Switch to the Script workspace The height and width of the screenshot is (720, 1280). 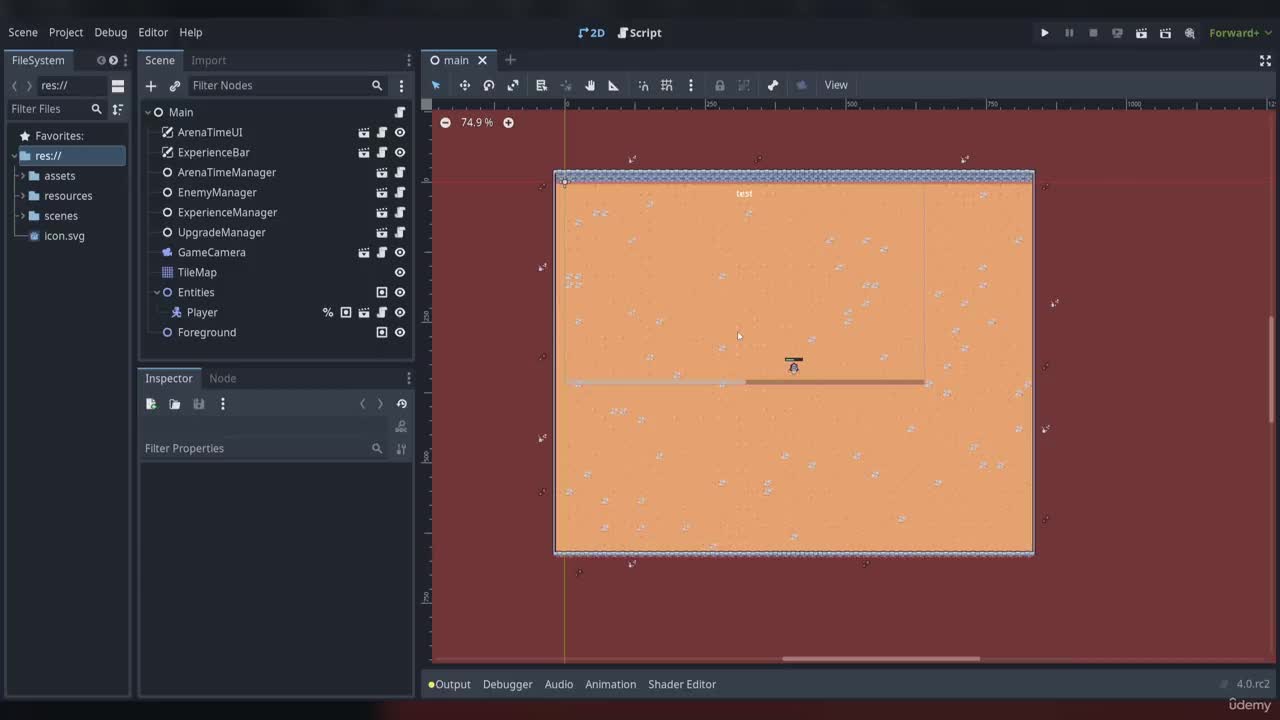tap(639, 32)
